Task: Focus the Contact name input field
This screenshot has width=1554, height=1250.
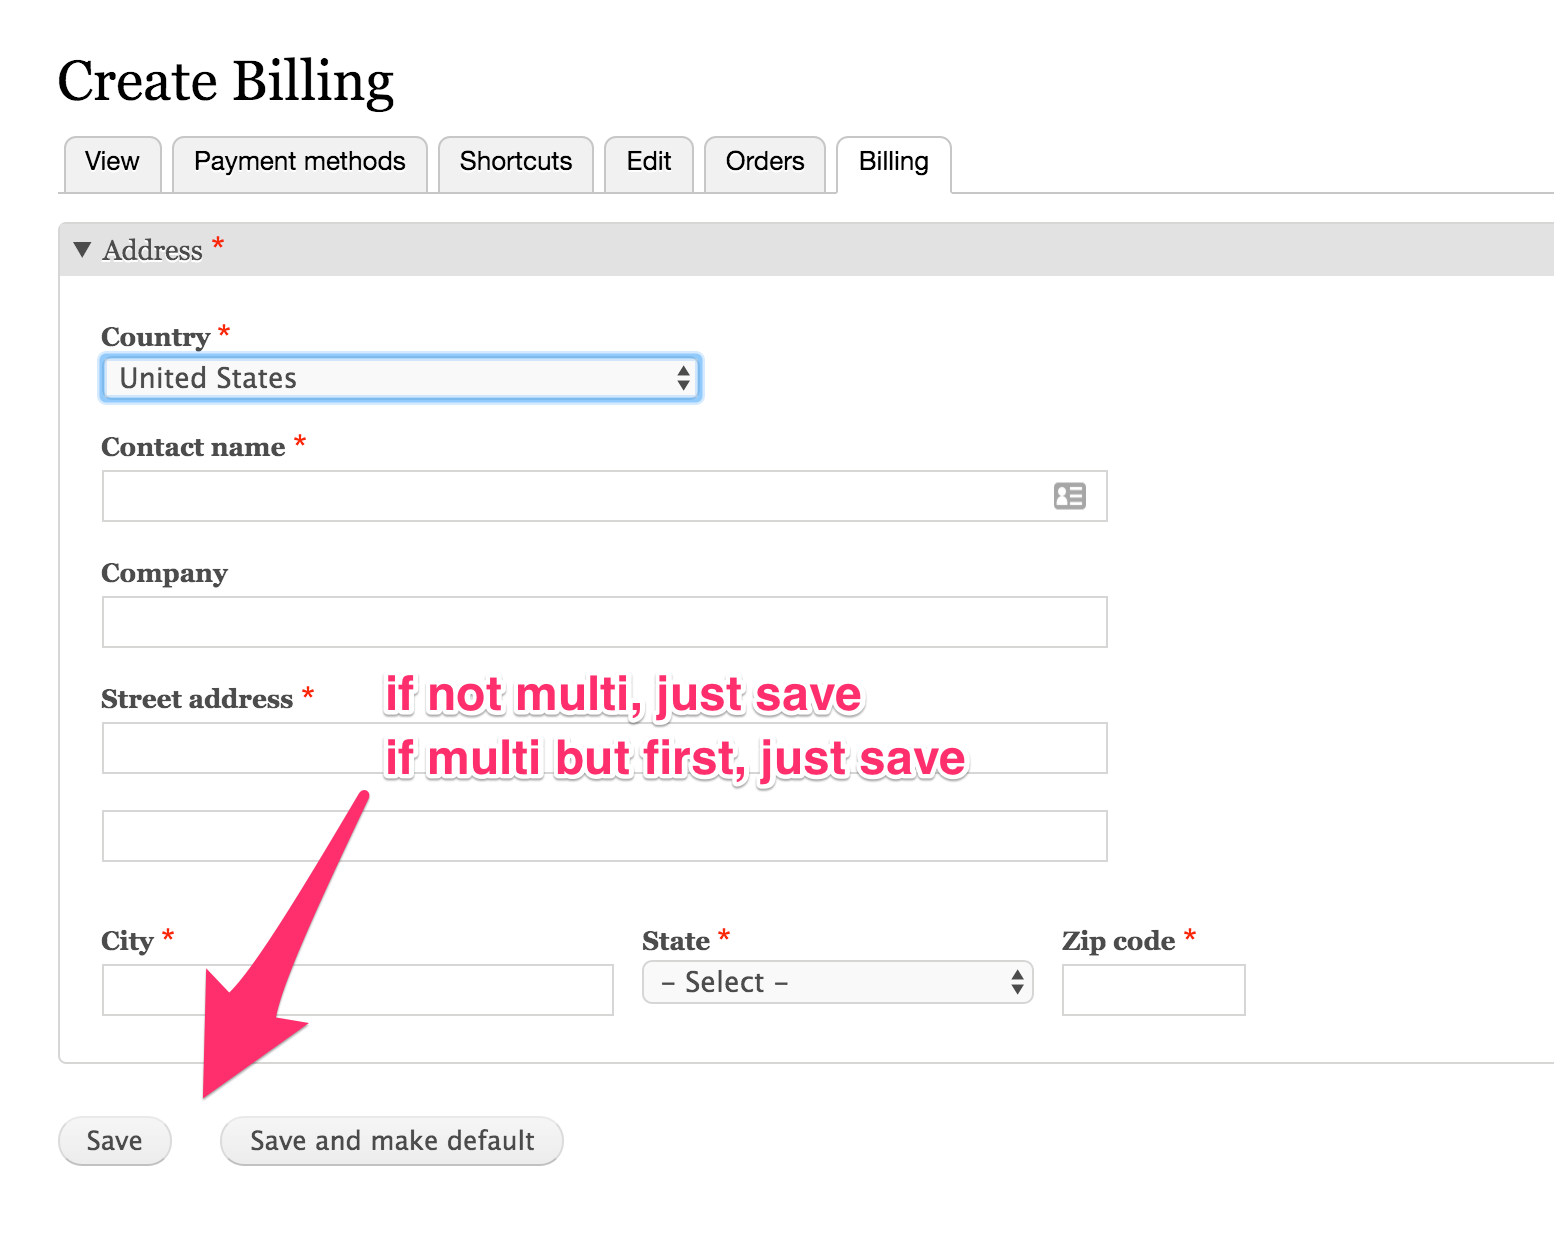Action: pyautogui.click(x=604, y=496)
